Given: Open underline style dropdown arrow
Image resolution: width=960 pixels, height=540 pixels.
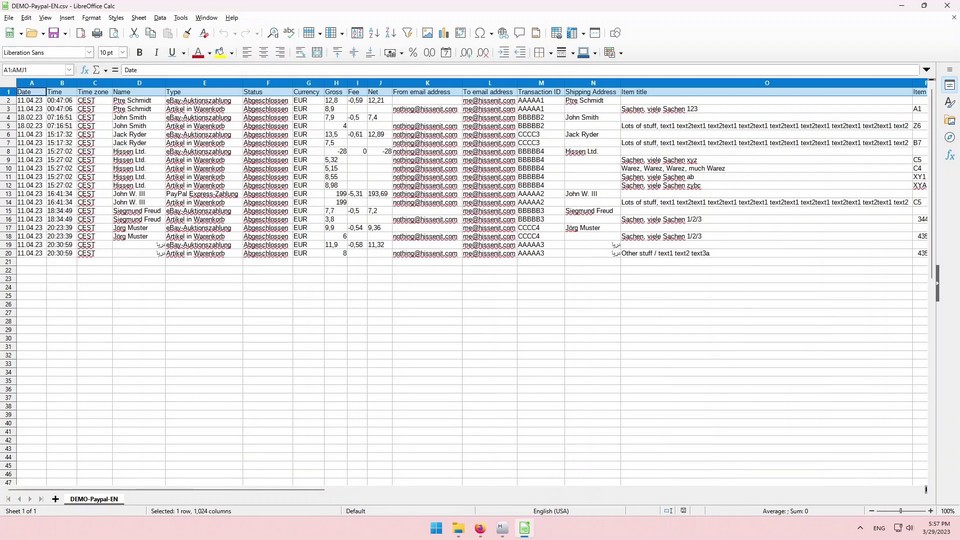Looking at the screenshot, I should [183, 53].
